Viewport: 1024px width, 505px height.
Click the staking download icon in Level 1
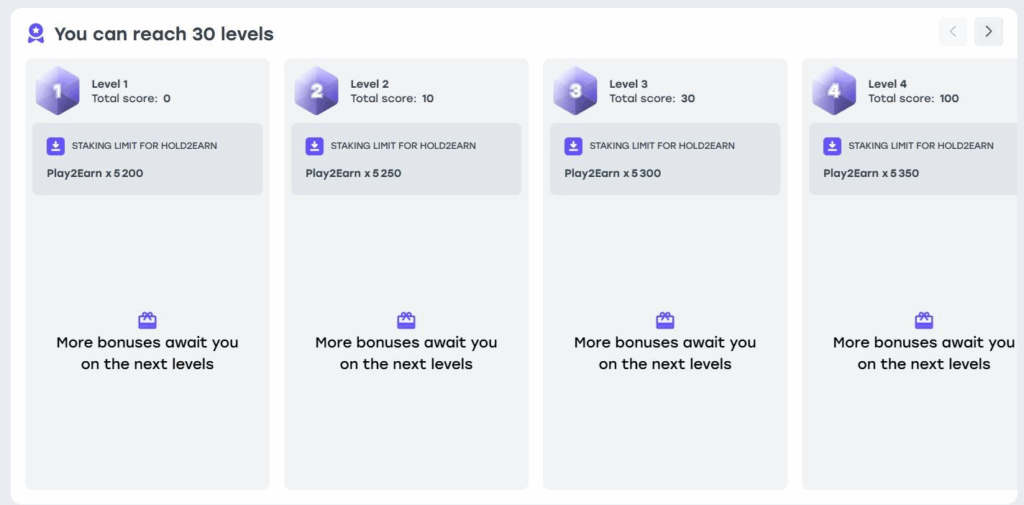56,146
